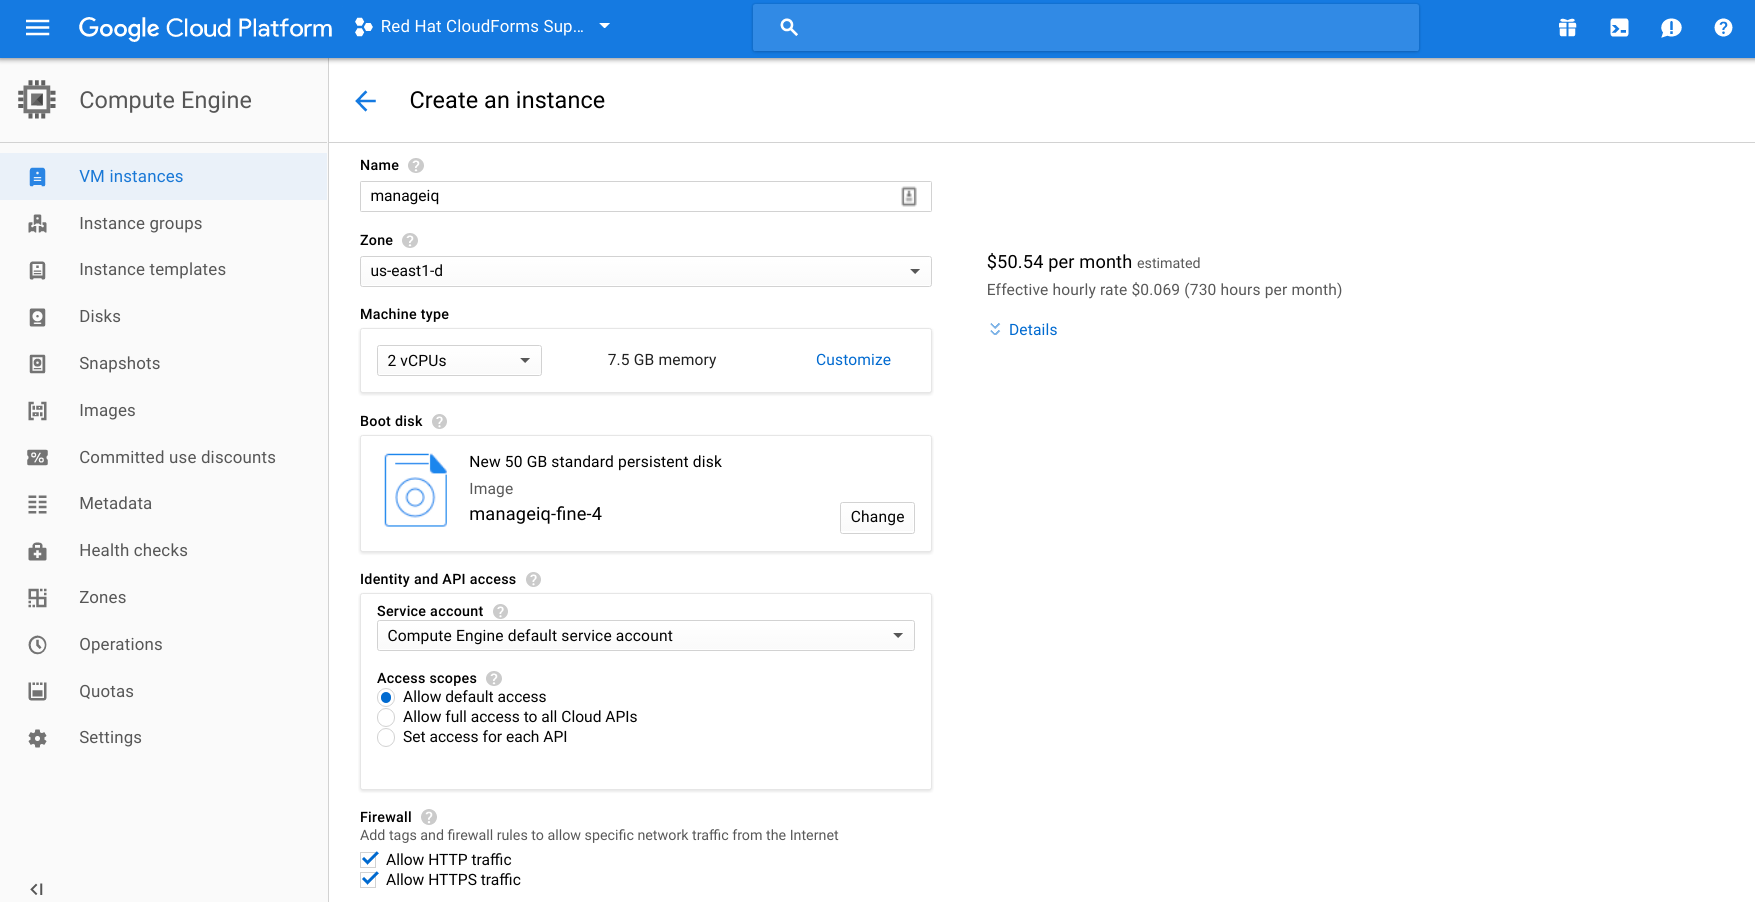Open the 2 vCPUs machine type dropdown
The width and height of the screenshot is (1755, 902).
[x=459, y=360]
